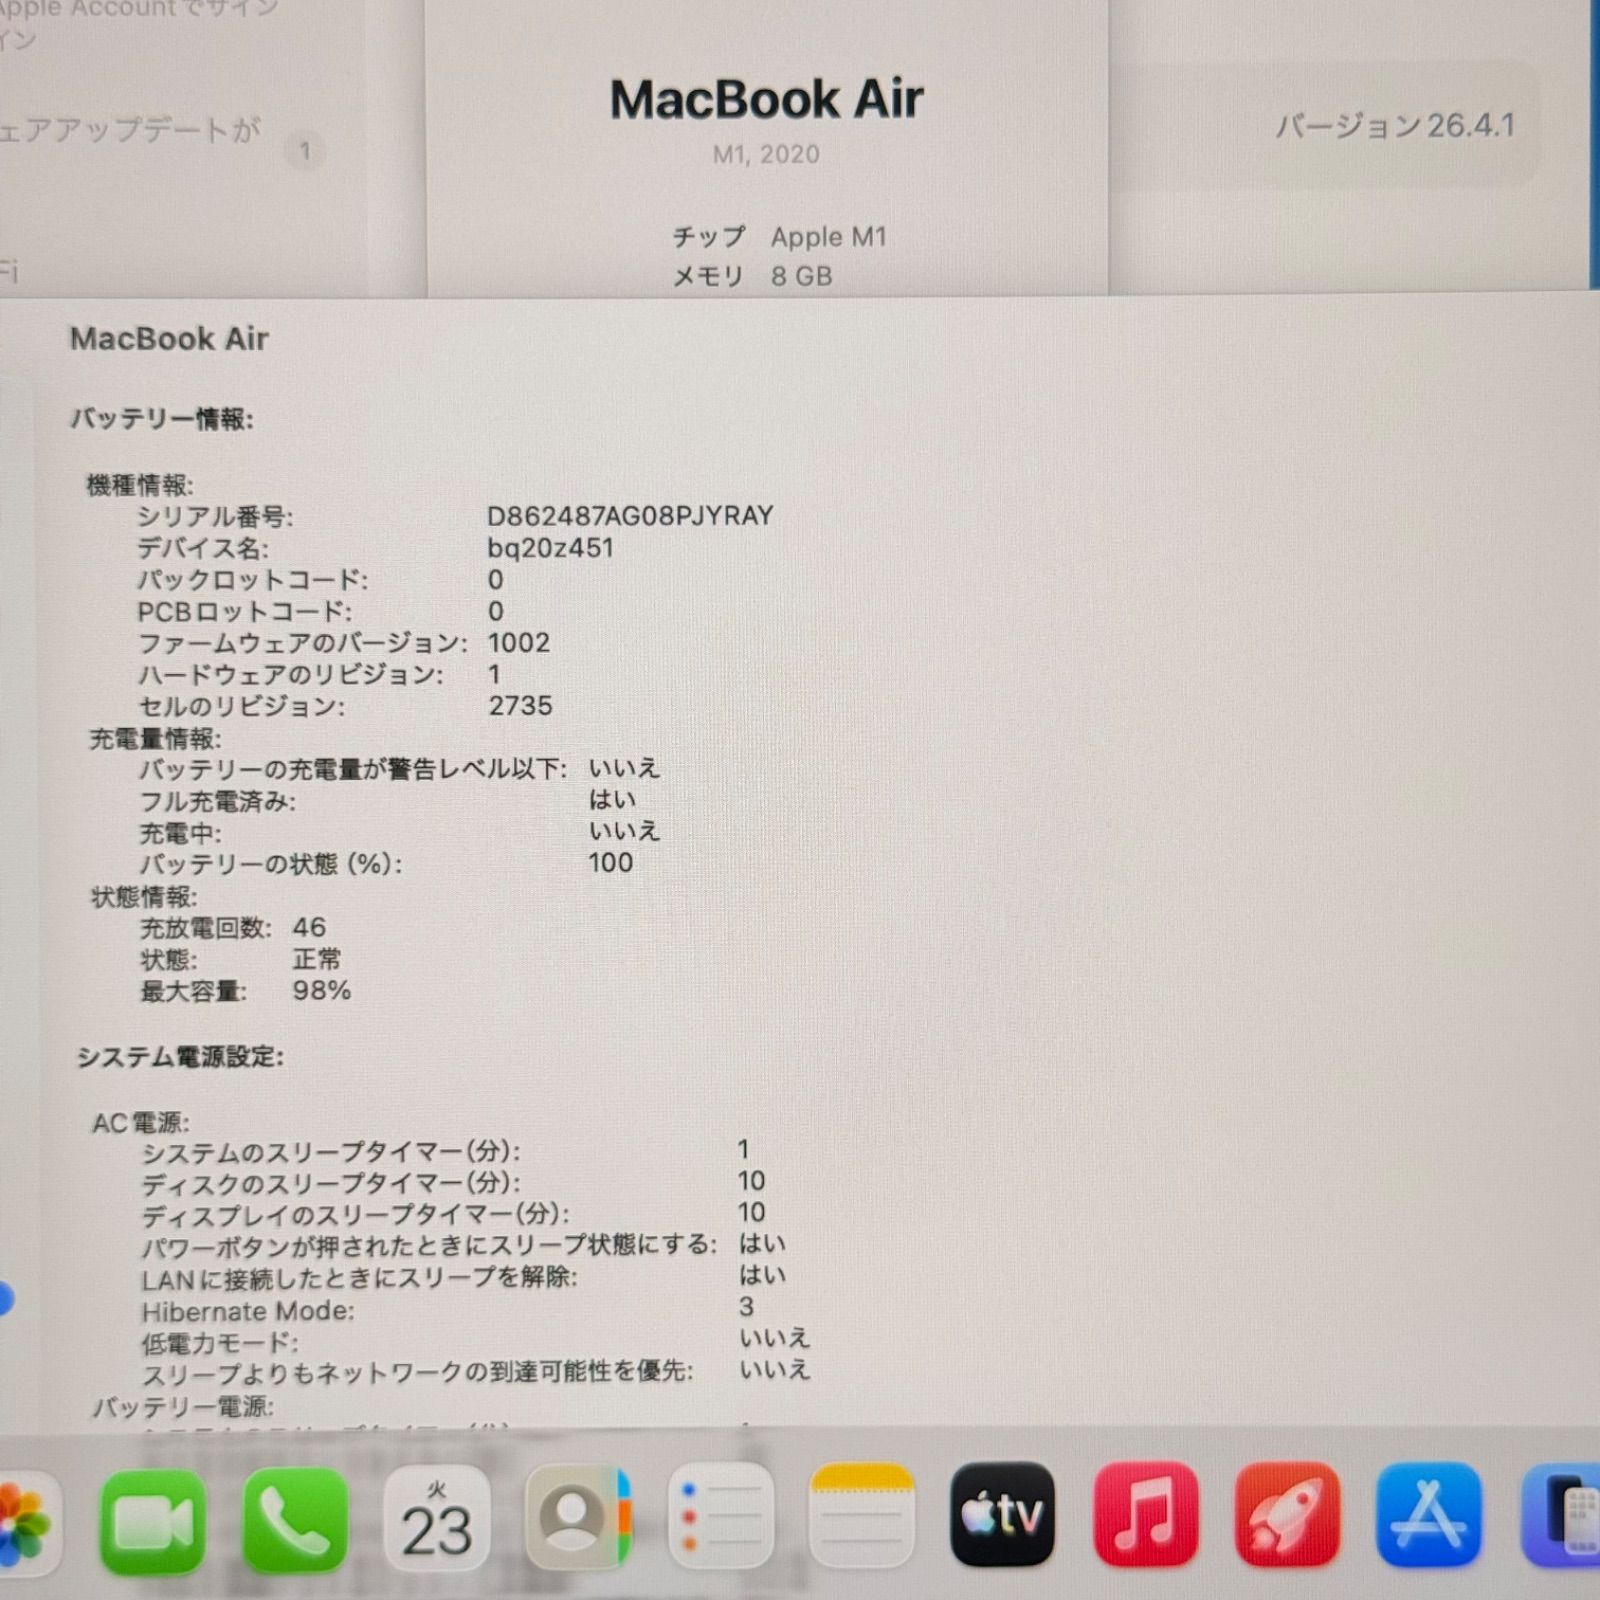Click the M1, 2020 model text
Viewport: 1600px width, 1600px height.
click(766, 154)
